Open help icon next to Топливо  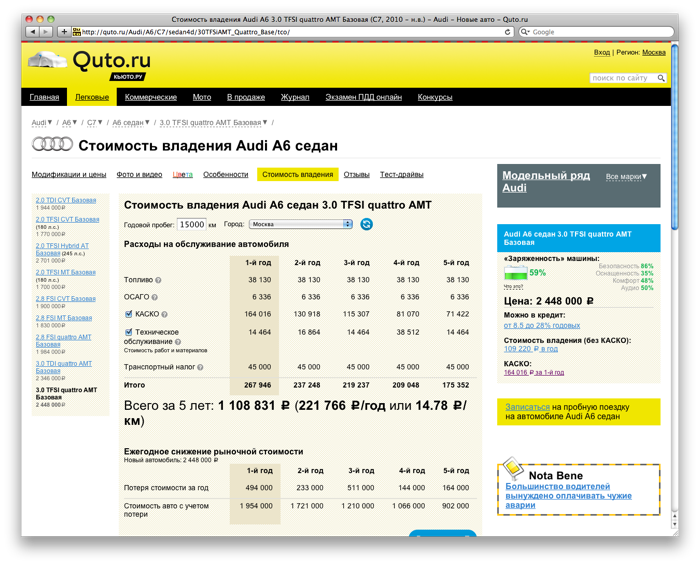pos(158,280)
